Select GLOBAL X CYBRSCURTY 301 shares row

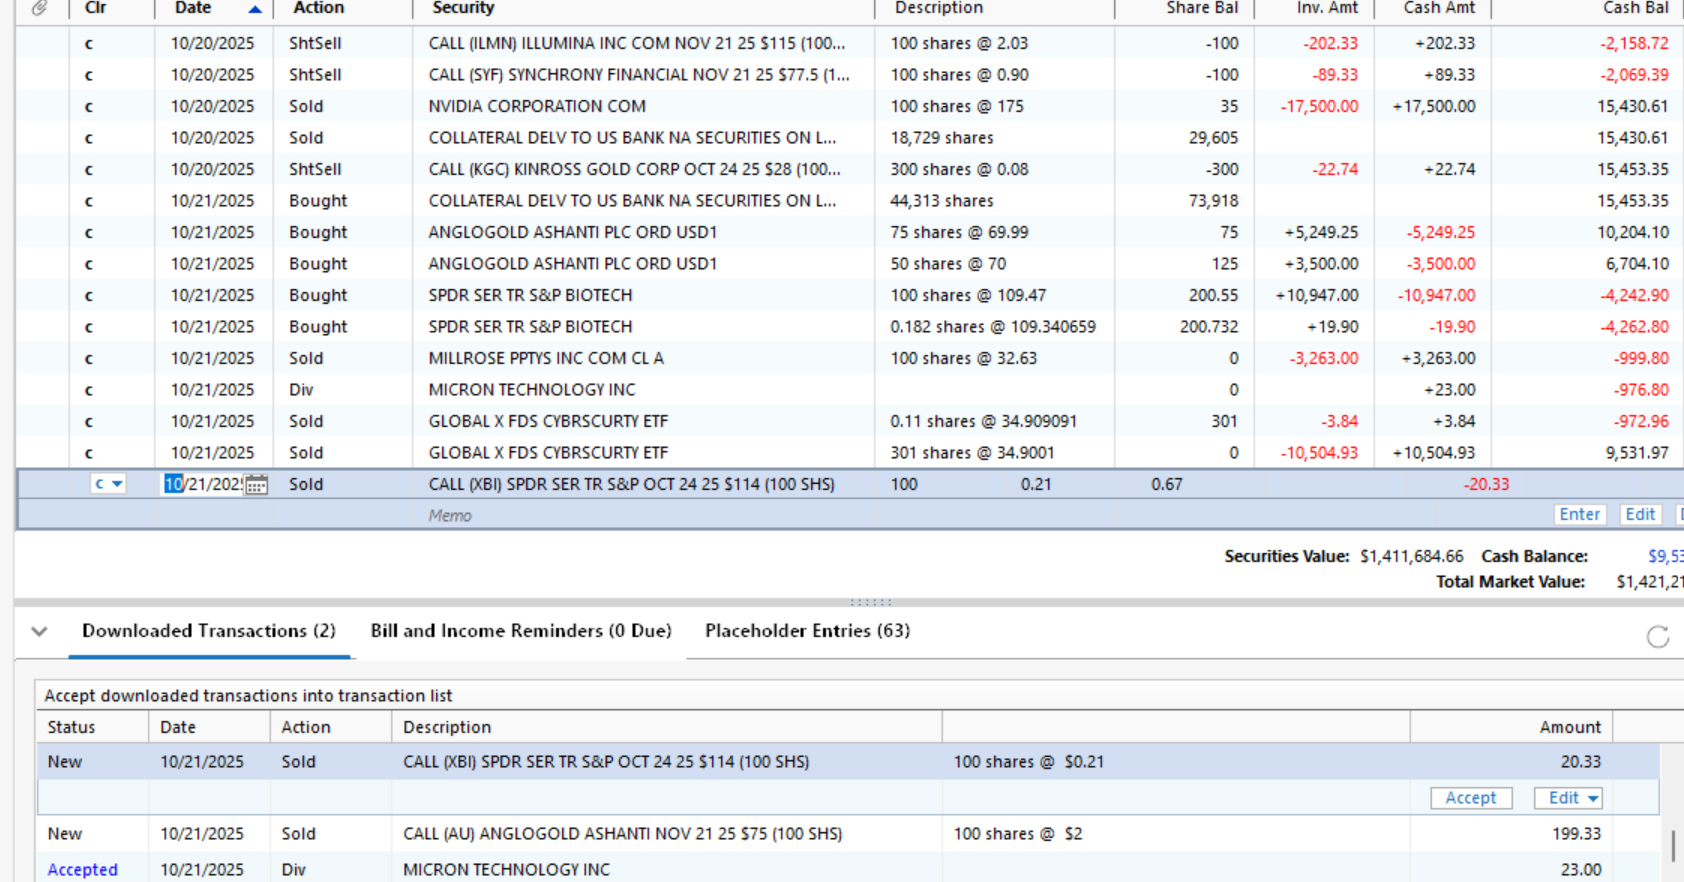[850, 453]
